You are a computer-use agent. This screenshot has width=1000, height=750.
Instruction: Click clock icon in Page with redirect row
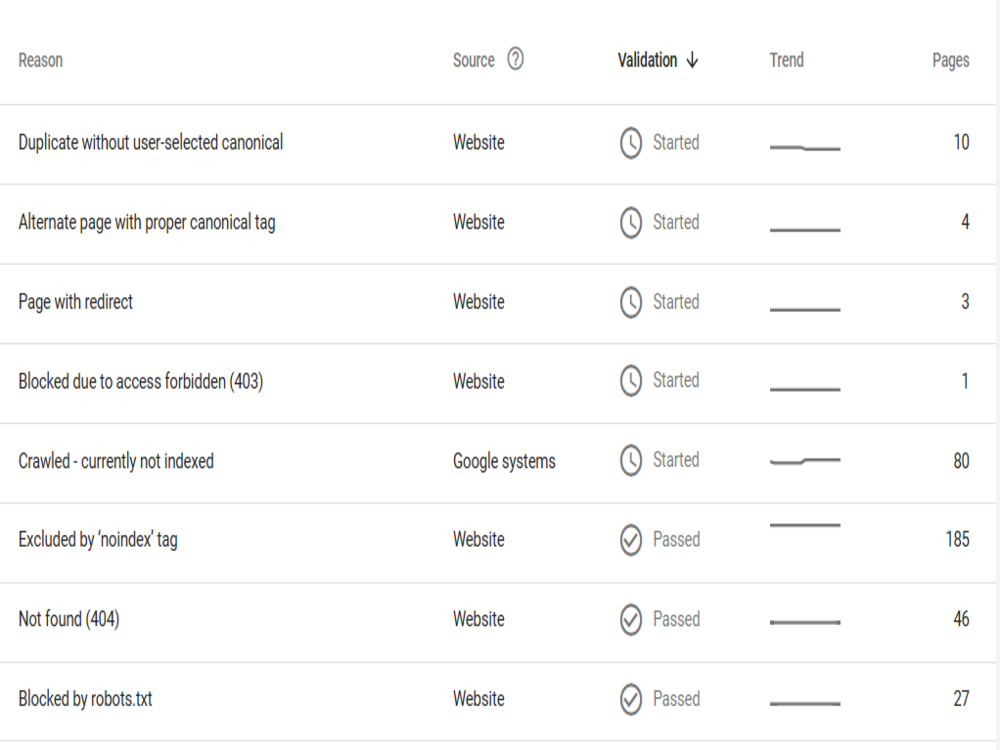coord(631,302)
